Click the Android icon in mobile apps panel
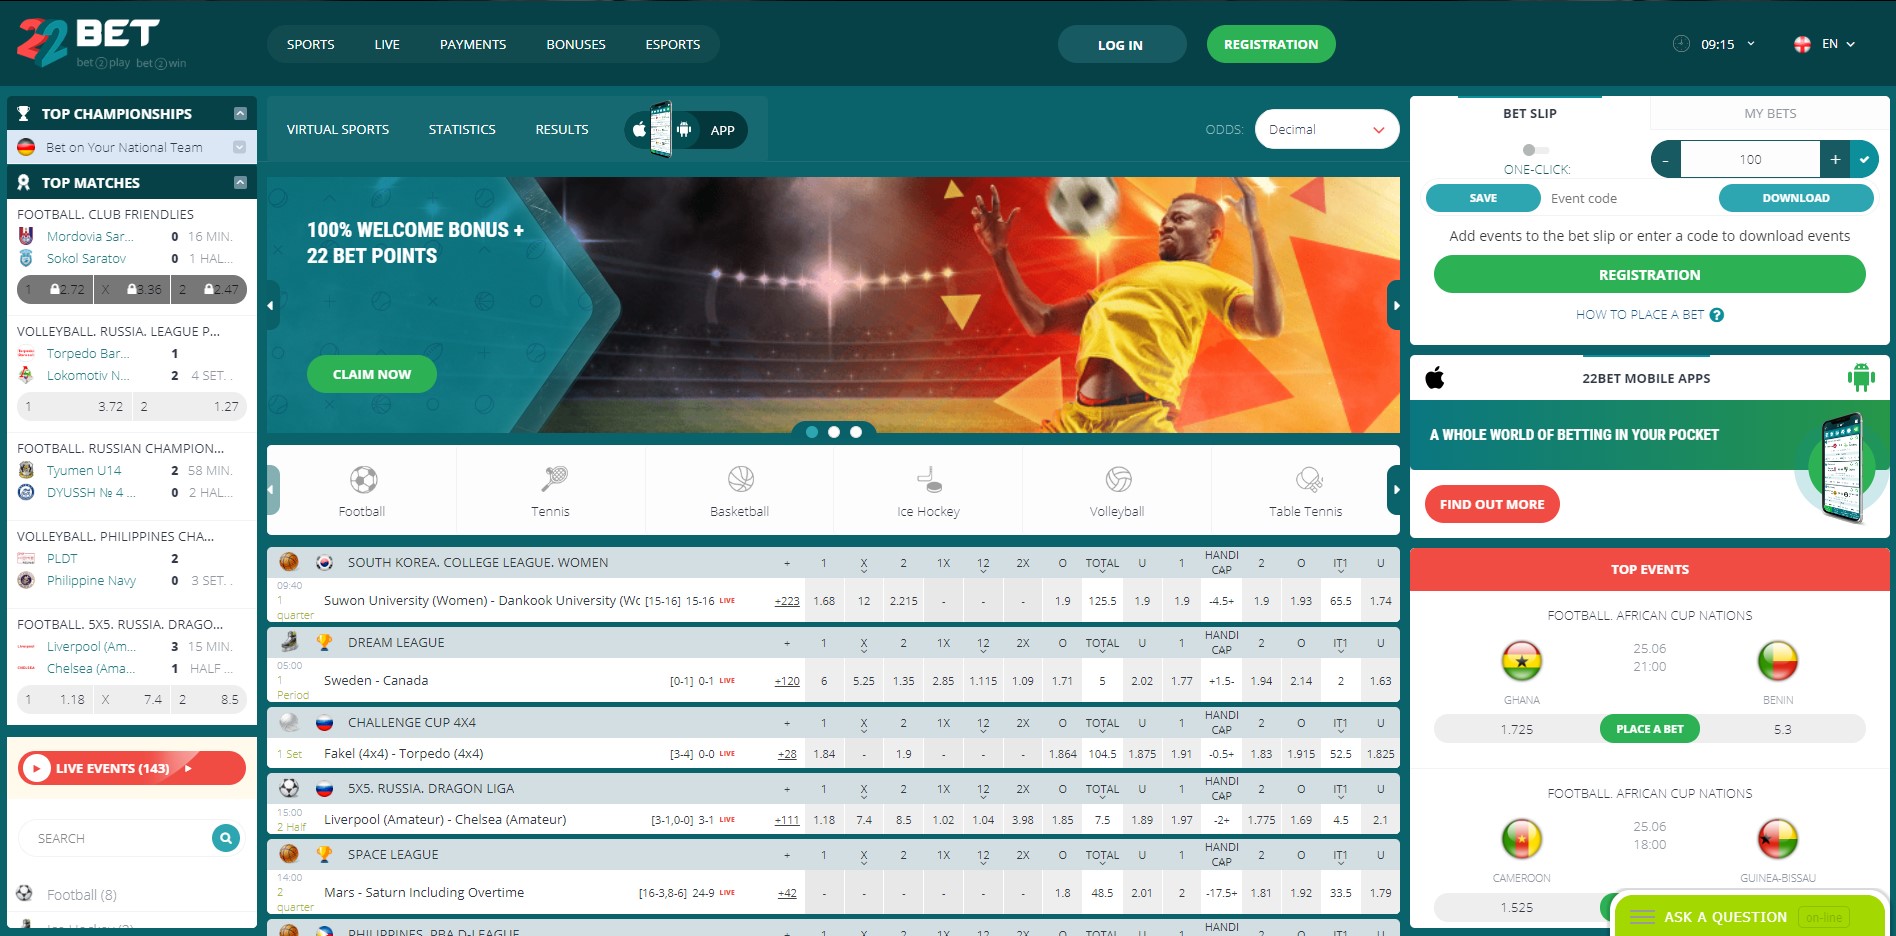Viewport: 1896px width, 936px height. [1861, 378]
